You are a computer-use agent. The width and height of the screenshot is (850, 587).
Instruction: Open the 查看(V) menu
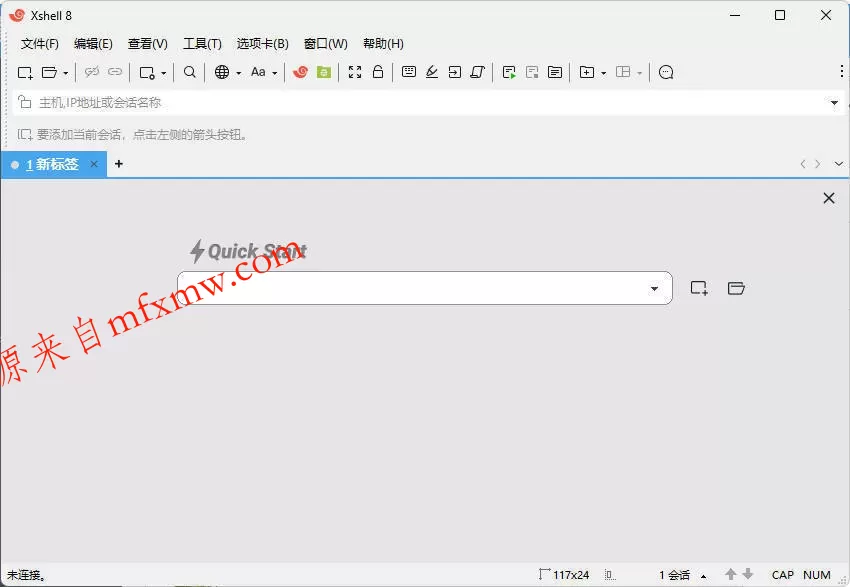(147, 44)
